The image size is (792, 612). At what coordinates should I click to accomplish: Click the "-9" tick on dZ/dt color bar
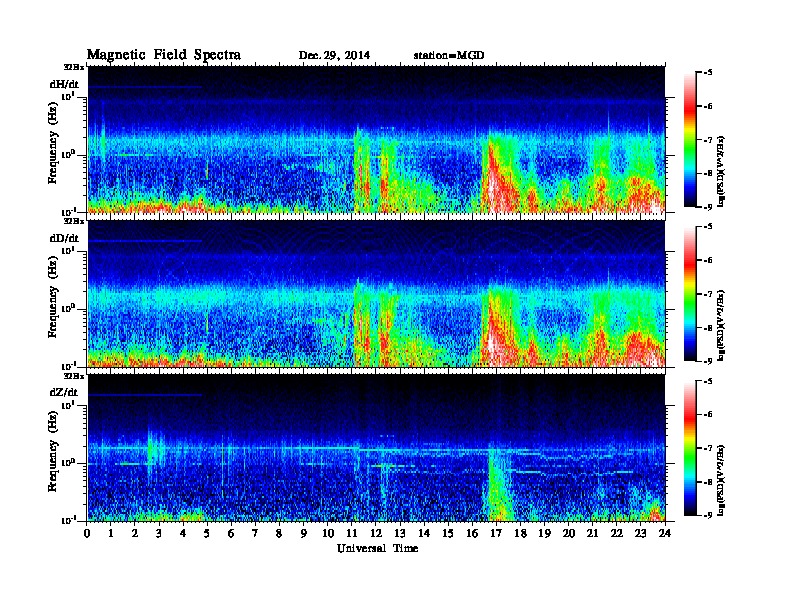click(x=708, y=515)
